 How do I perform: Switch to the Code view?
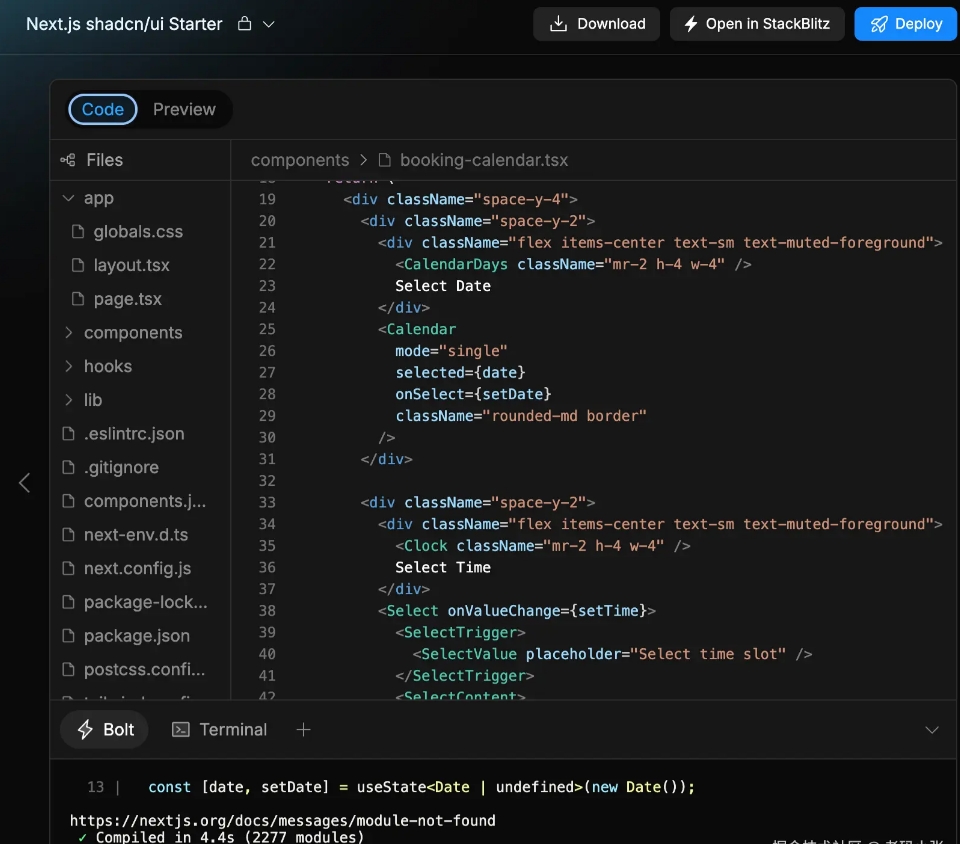tap(103, 110)
